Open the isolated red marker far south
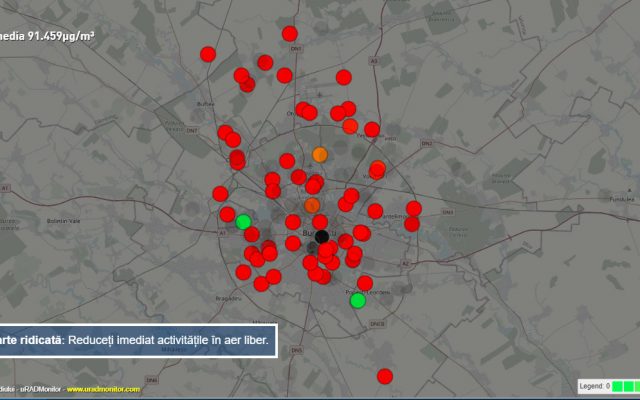 (385, 376)
